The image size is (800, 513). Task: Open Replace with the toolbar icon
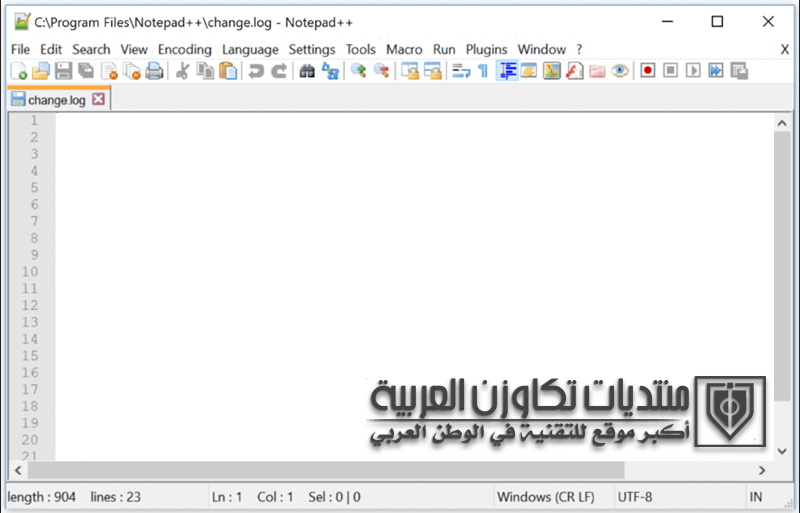330,71
